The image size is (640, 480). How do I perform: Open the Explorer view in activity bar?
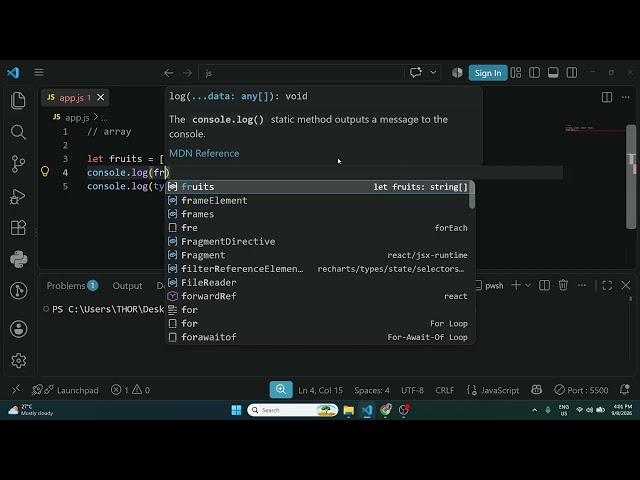18,100
